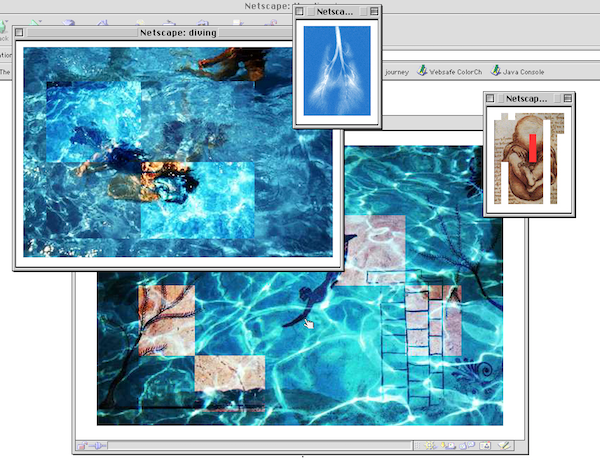The image size is (600, 470).
Task: Open the Address Book icon in status bar
Action: tap(485, 446)
